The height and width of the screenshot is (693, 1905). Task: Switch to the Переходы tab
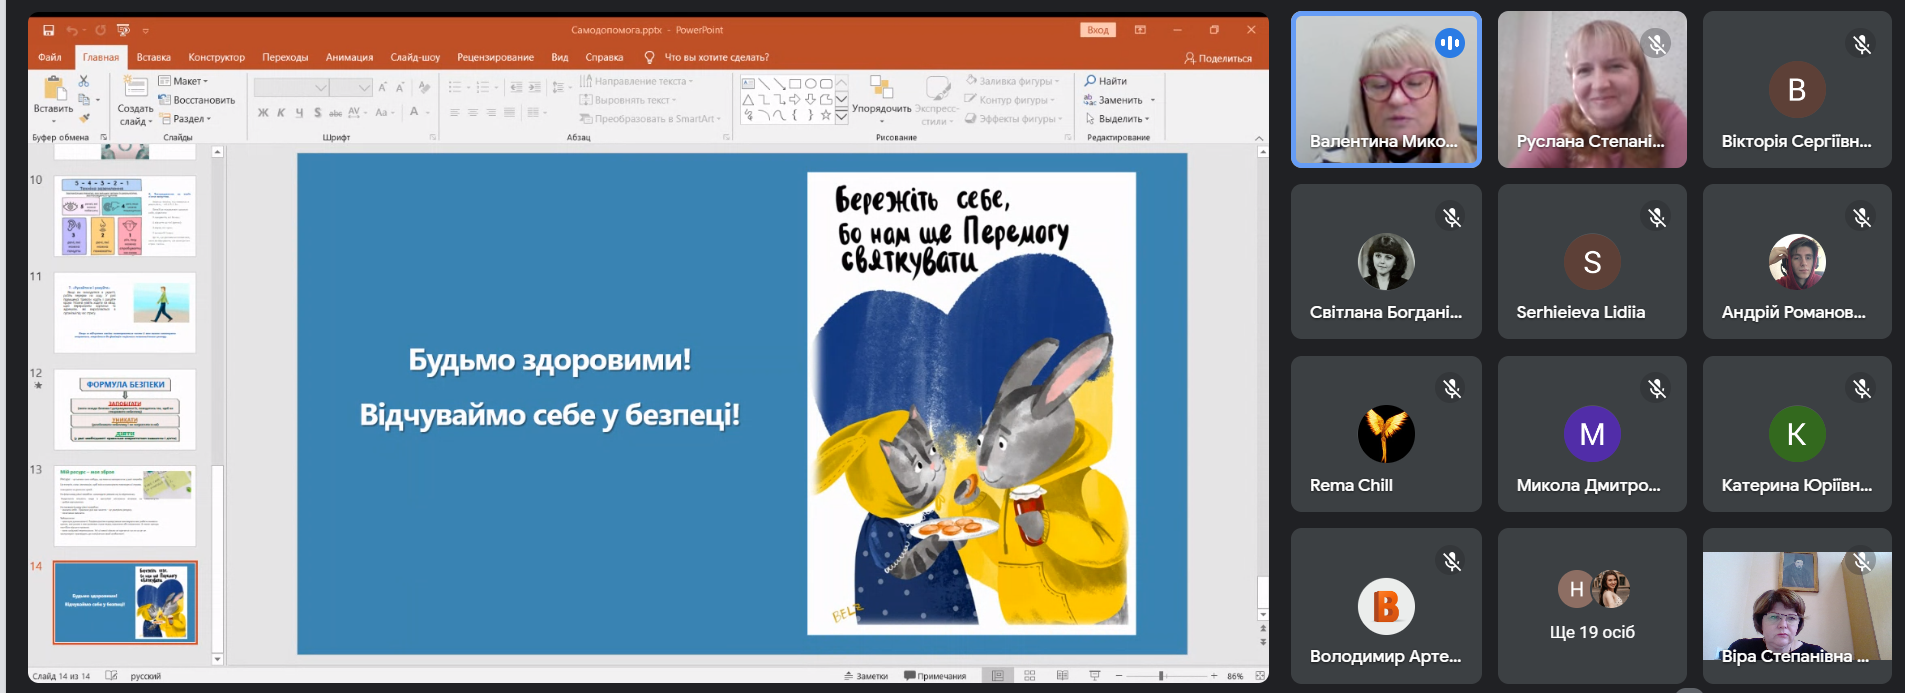pyautogui.click(x=285, y=57)
